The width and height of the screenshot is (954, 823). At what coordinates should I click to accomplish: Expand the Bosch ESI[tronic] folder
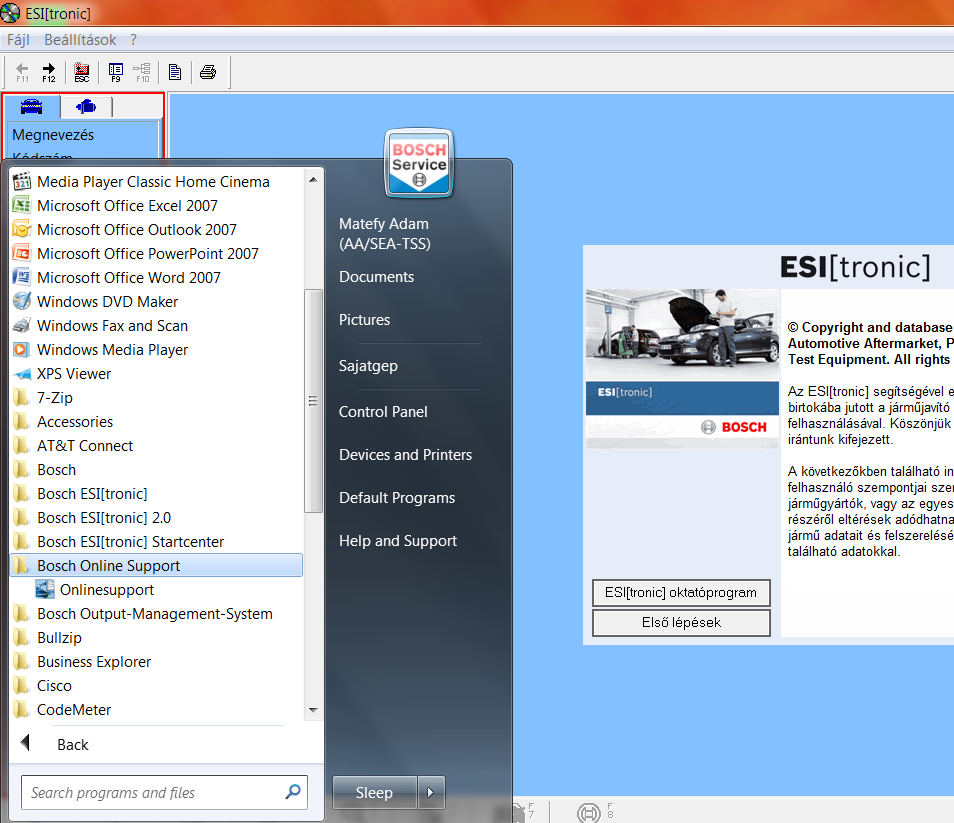(x=156, y=494)
